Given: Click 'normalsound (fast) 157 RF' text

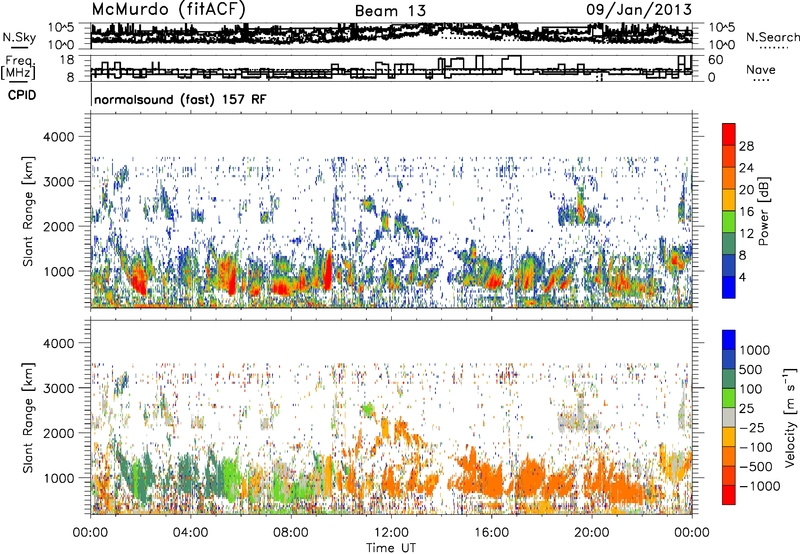Looking at the screenshot, I should click(x=180, y=99).
